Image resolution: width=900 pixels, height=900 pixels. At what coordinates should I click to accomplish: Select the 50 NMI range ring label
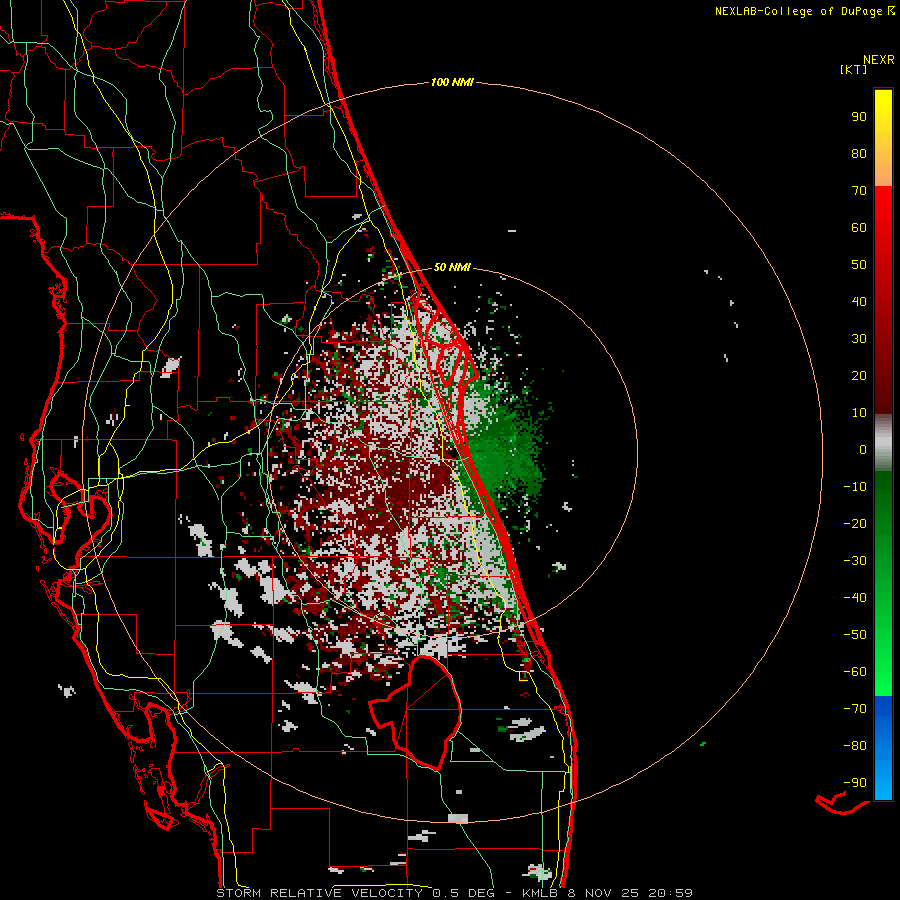pos(452,267)
